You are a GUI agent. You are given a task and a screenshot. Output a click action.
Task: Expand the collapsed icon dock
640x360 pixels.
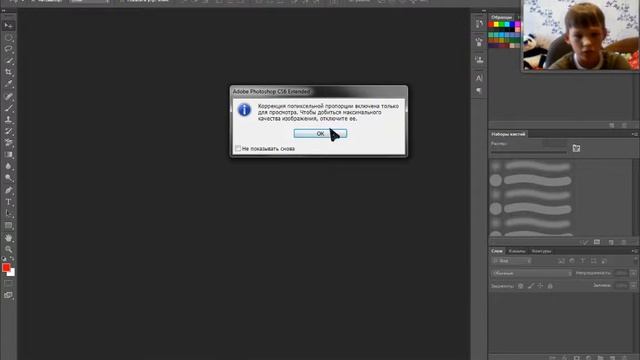click(x=483, y=11)
